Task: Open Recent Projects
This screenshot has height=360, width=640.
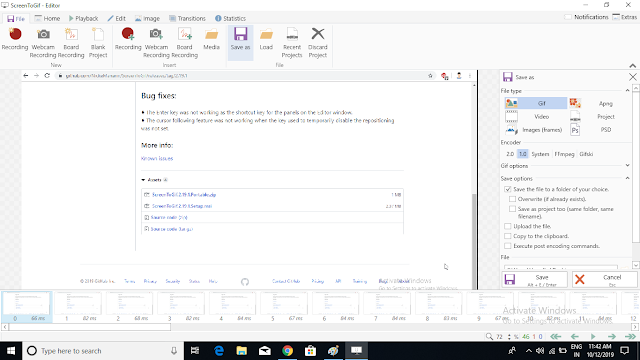Action: click(292, 43)
